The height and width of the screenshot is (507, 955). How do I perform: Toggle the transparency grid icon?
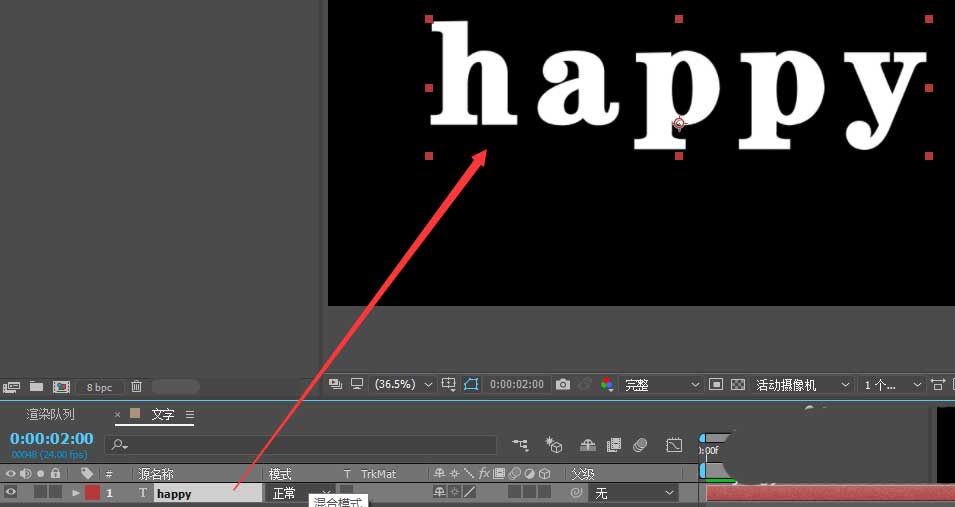point(738,384)
